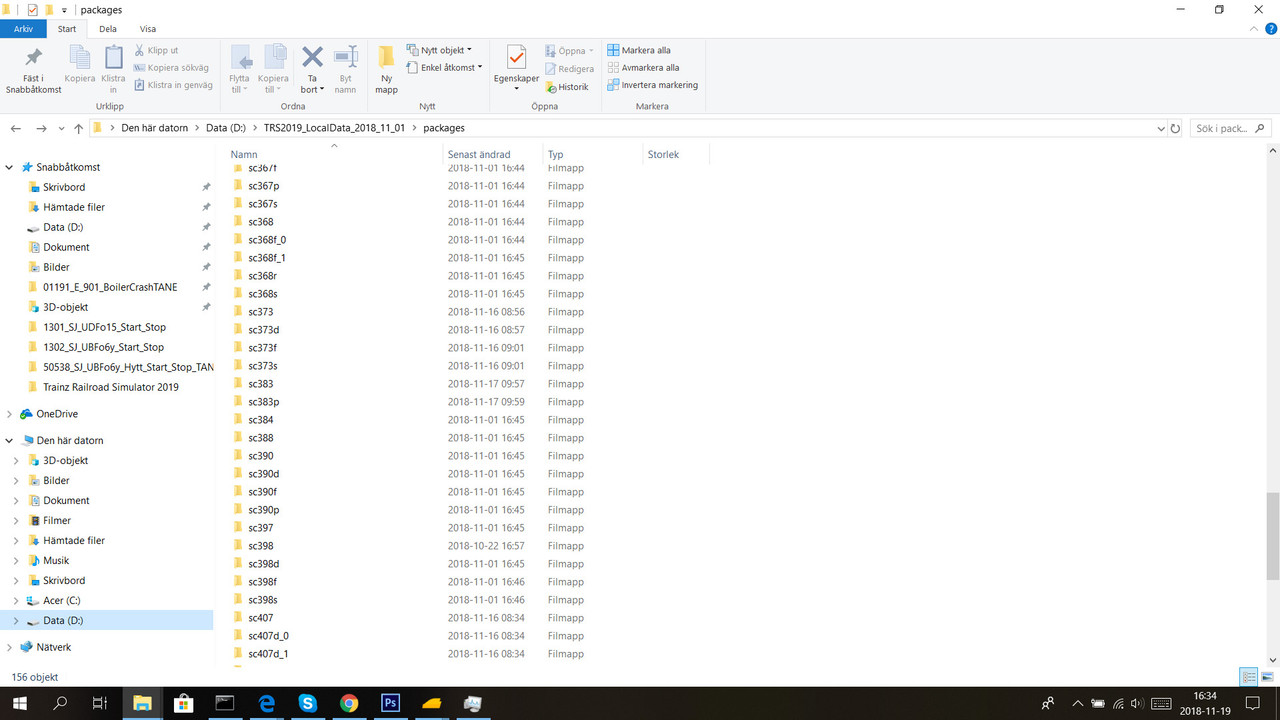This screenshot has width=1280, height=720.
Task: Expand the Acer (C:) tree node
Action: coord(18,600)
